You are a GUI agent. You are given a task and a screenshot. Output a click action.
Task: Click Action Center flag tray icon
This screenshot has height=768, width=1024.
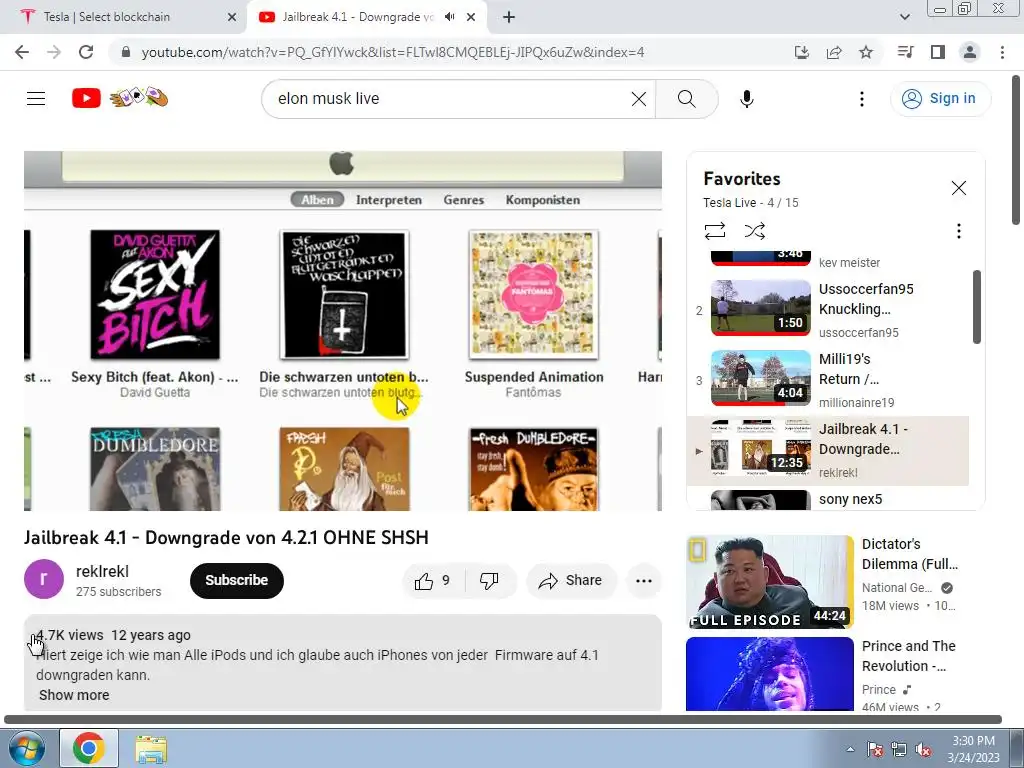(x=874, y=749)
